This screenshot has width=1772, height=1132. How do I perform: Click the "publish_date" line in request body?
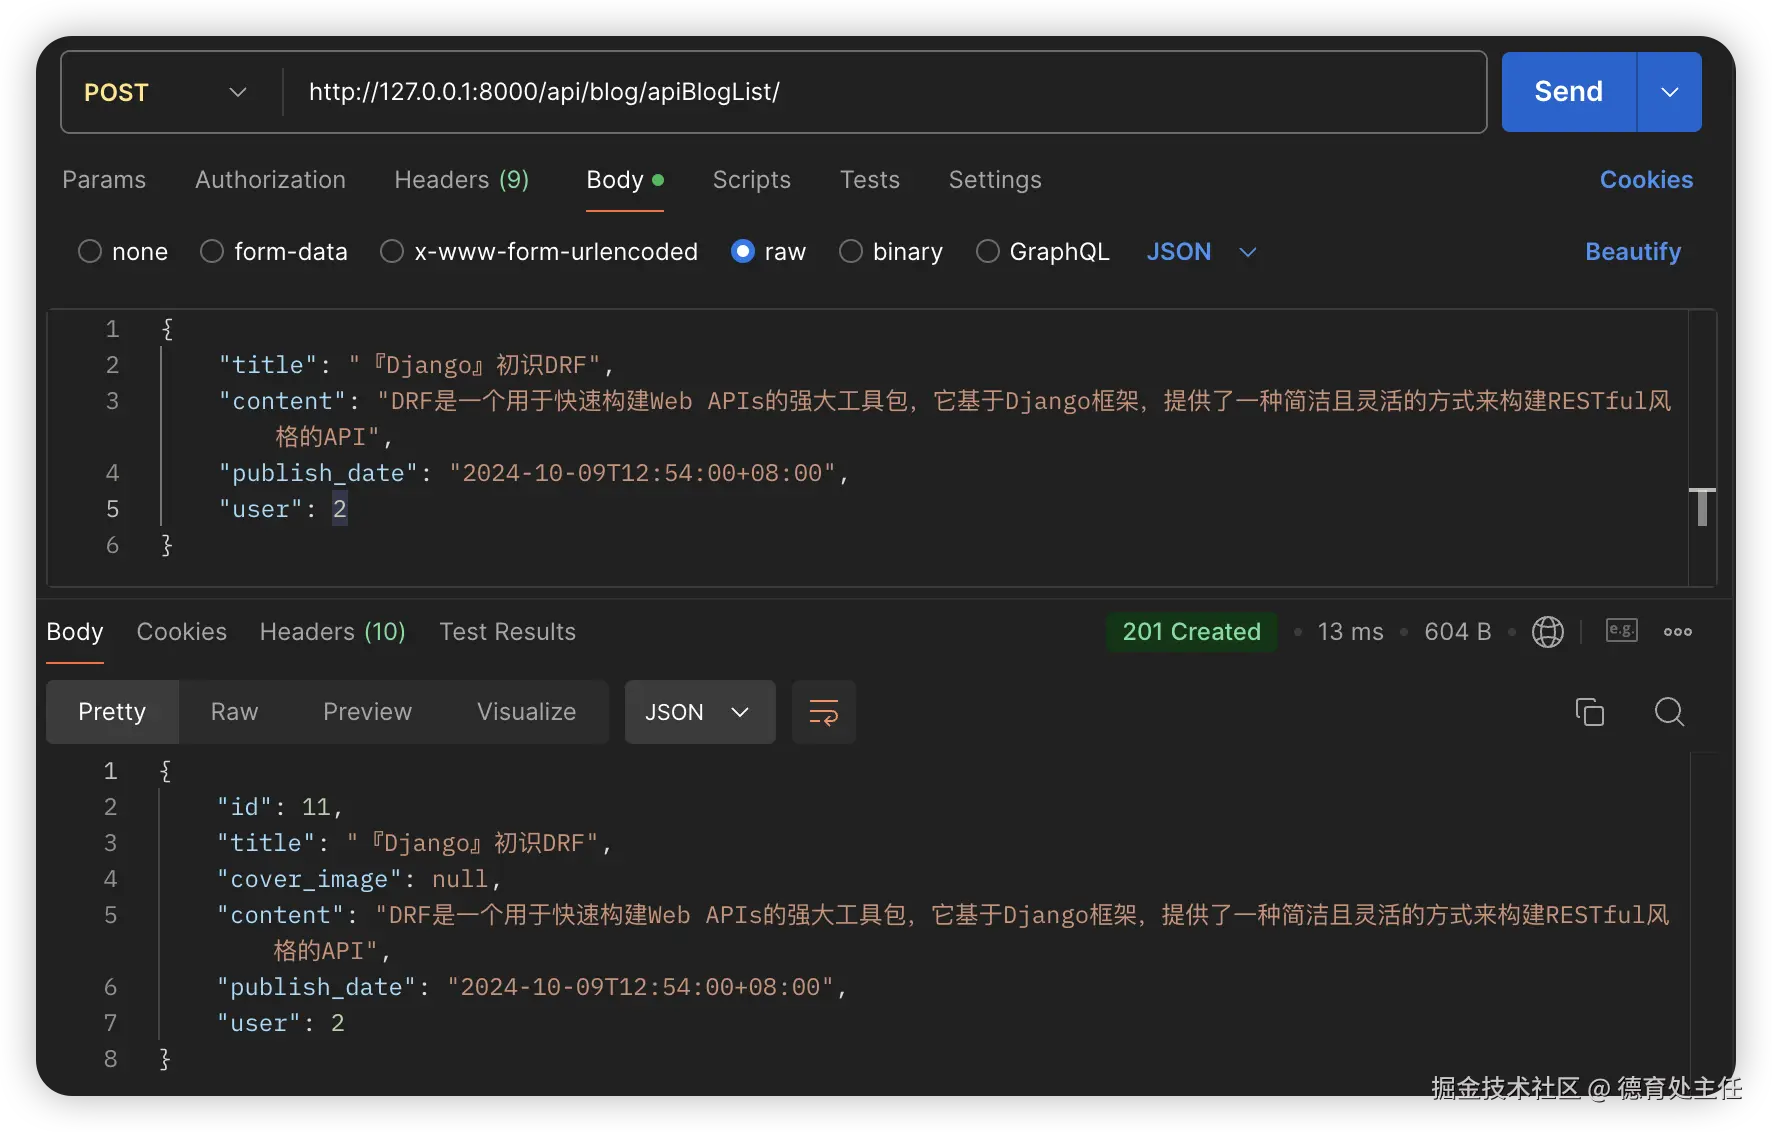(x=534, y=473)
